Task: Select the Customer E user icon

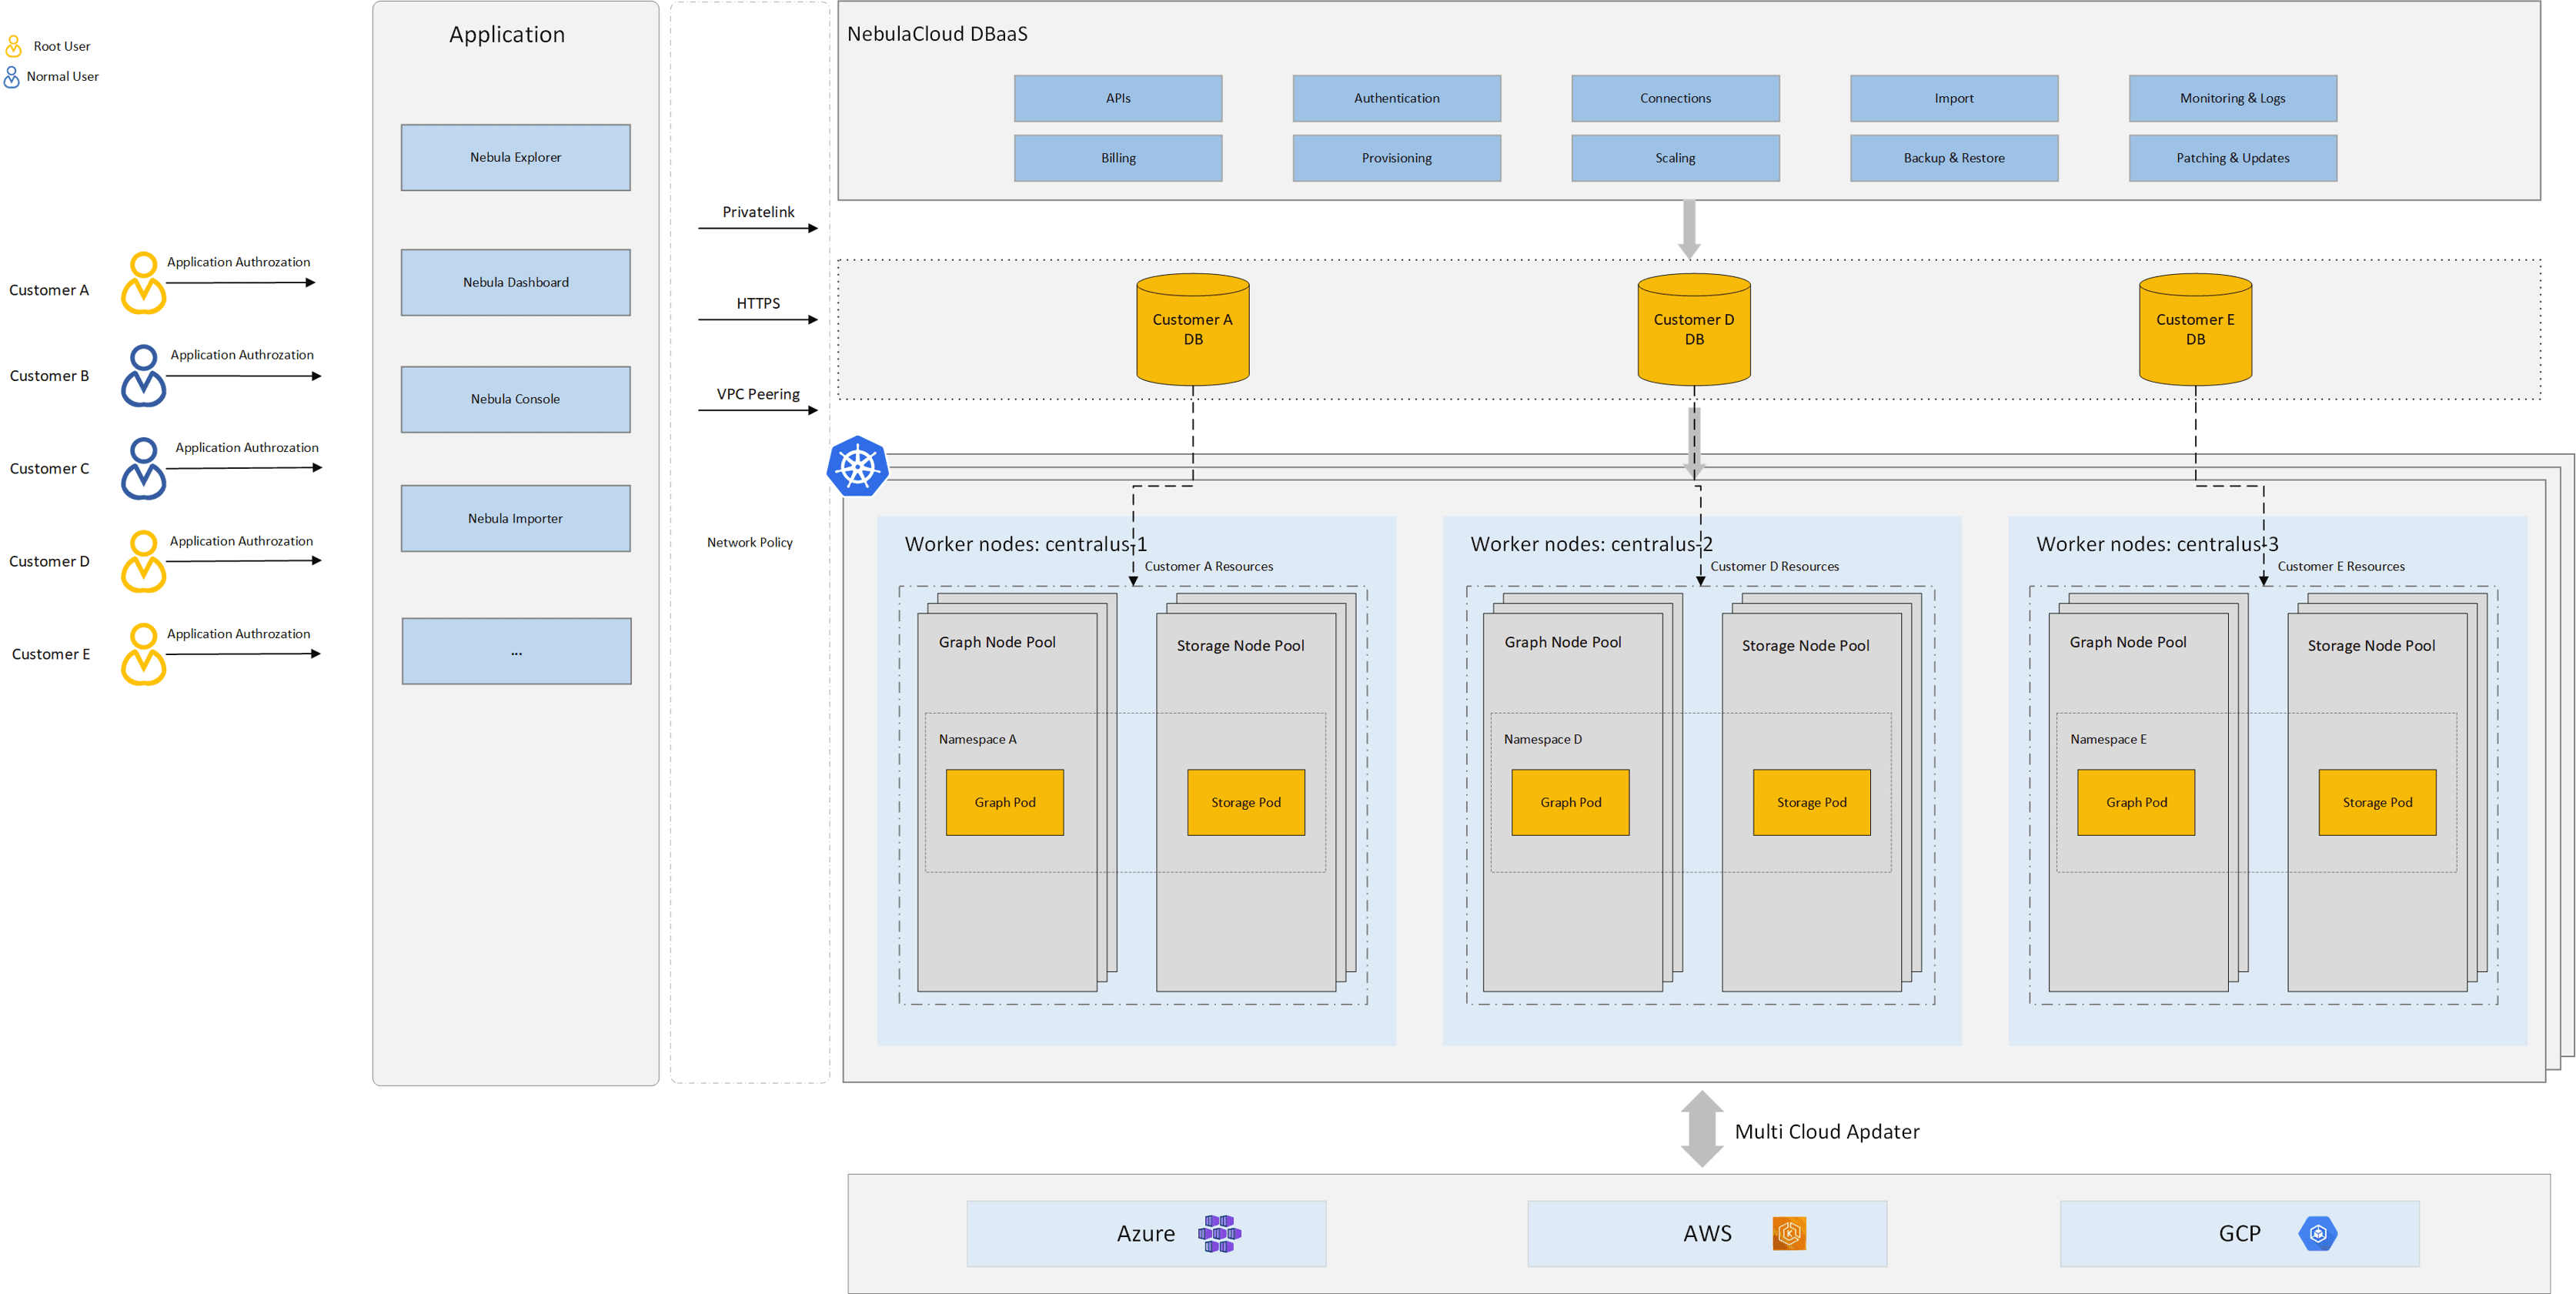Action: [x=144, y=654]
